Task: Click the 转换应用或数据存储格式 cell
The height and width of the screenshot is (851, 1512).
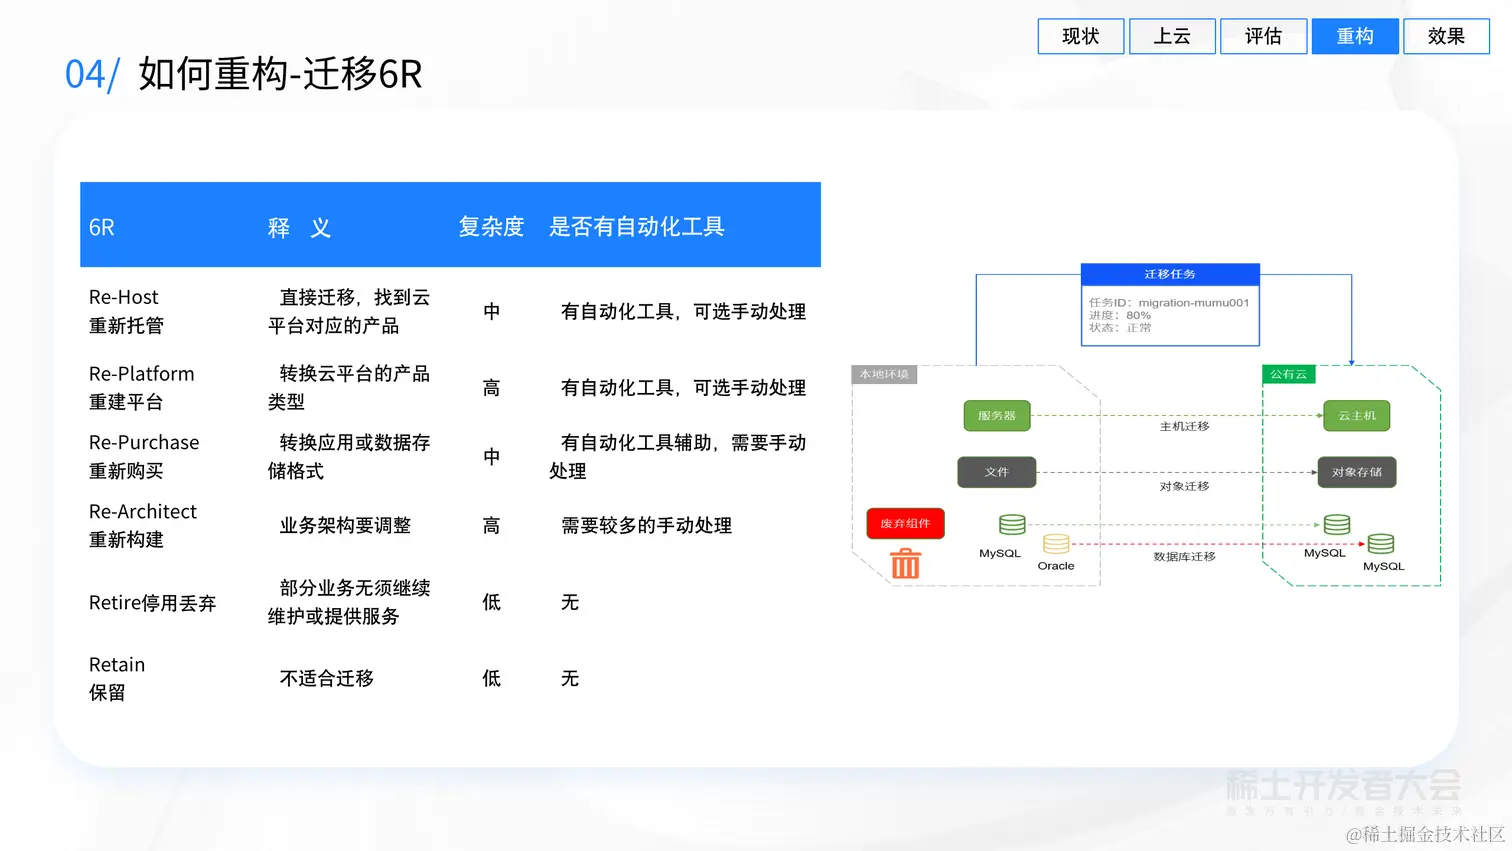Action: (x=349, y=456)
